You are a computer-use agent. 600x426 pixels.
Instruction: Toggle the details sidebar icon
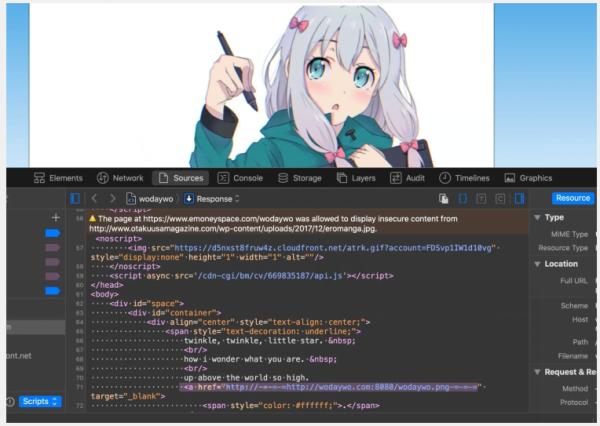[519, 199]
